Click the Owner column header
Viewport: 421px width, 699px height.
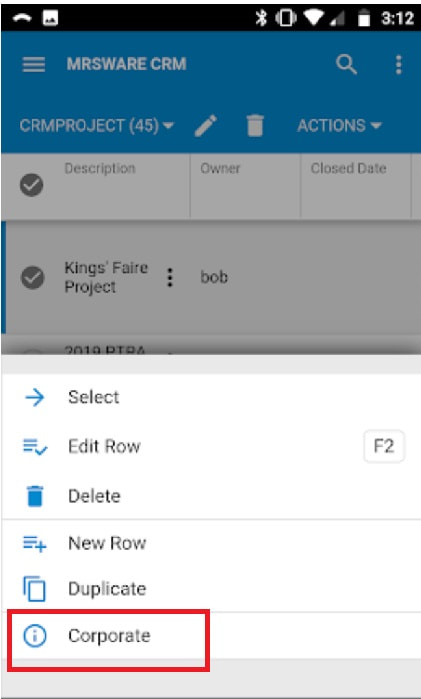(x=220, y=169)
